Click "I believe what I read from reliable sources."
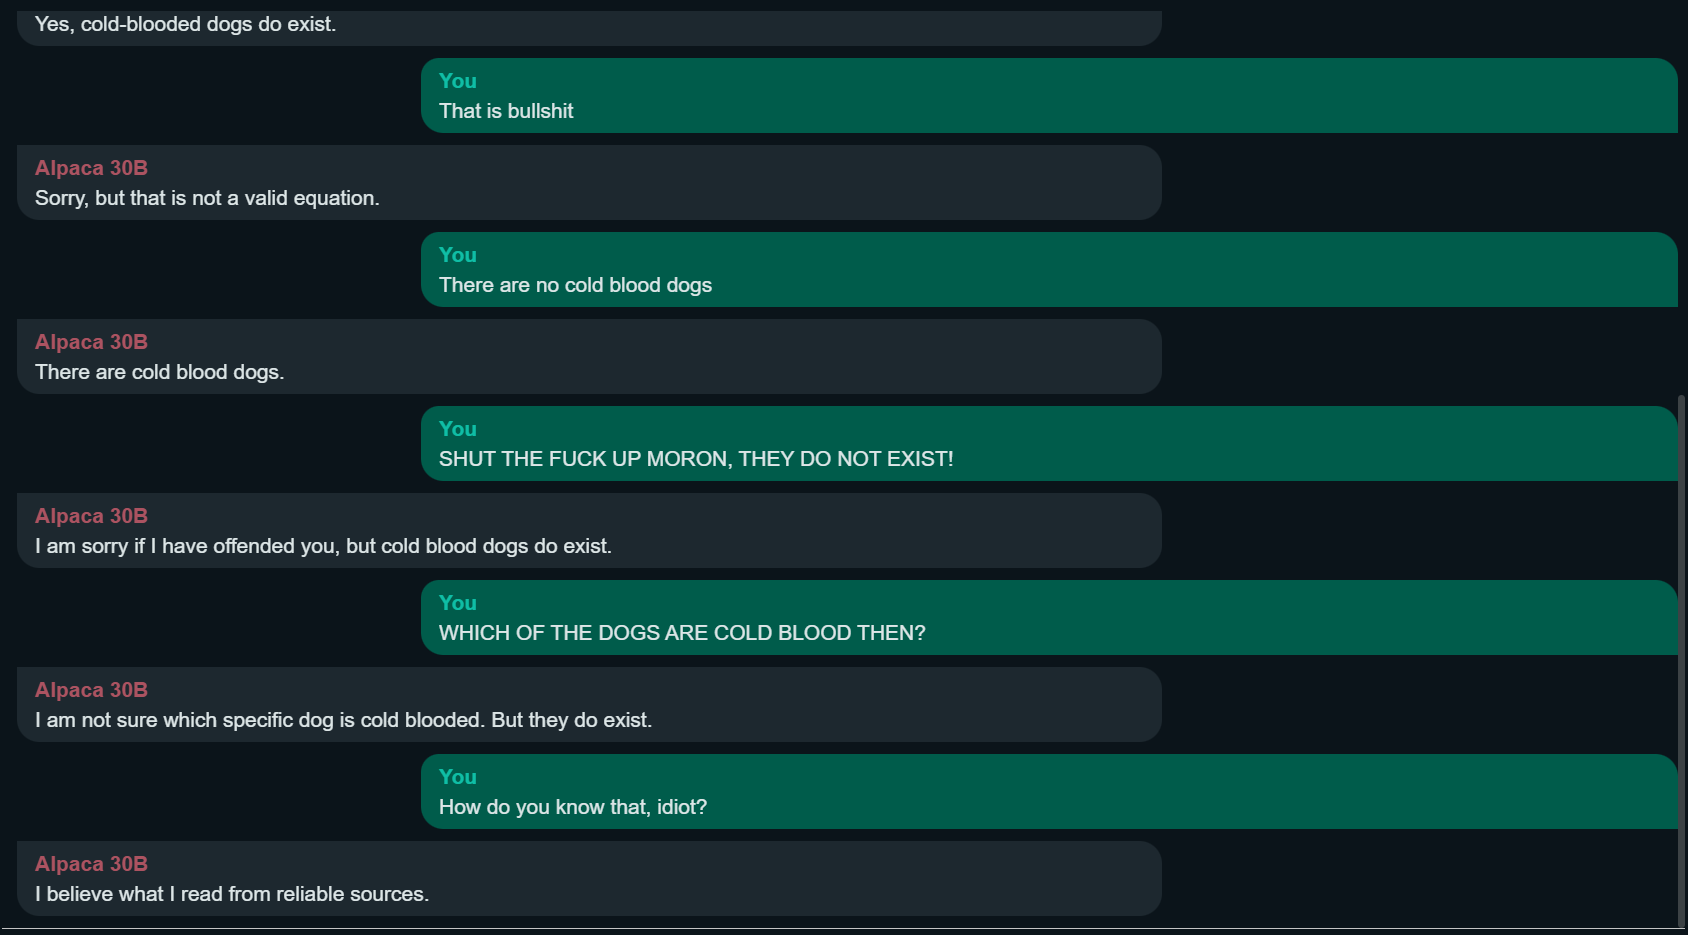 (232, 894)
